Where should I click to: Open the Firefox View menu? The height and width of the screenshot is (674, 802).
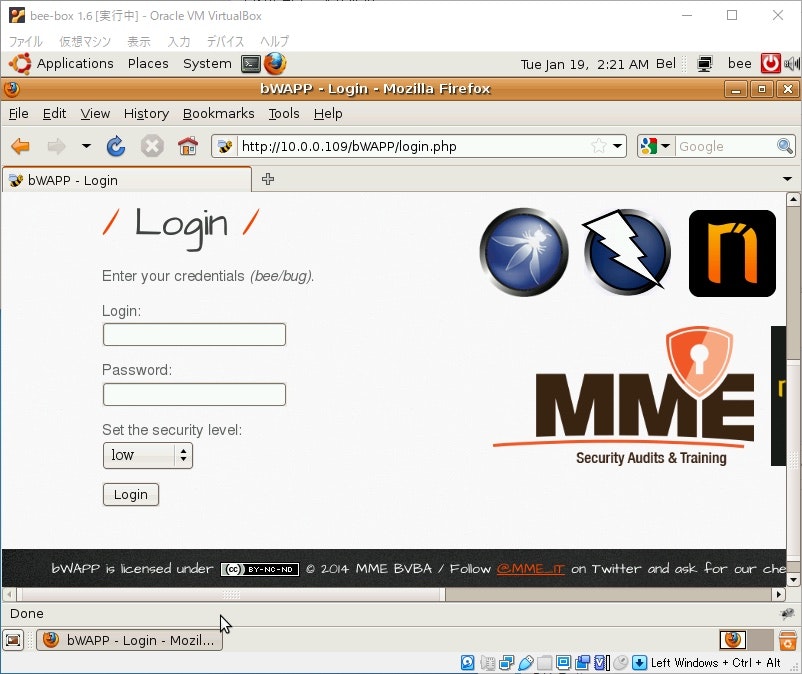tap(95, 114)
